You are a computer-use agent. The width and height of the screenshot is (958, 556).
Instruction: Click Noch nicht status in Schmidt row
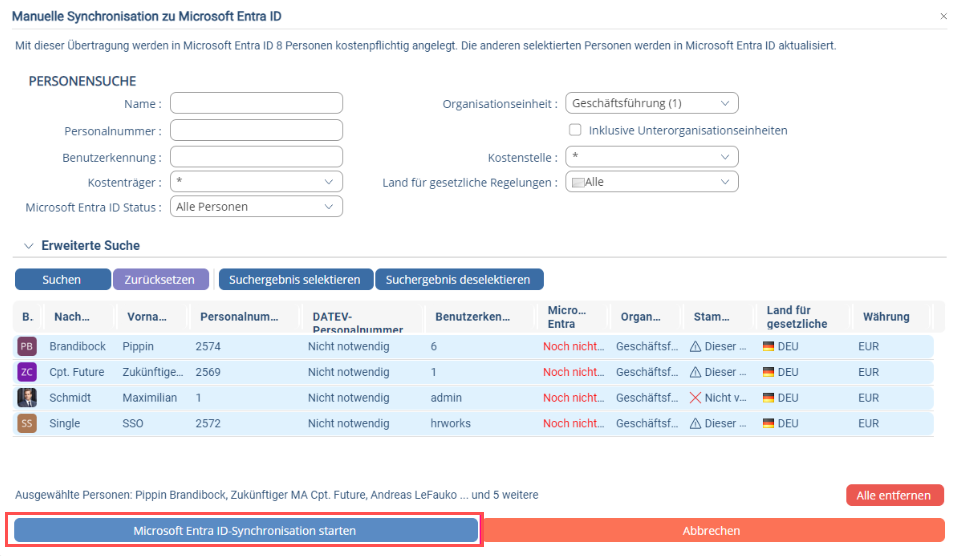click(574, 398)
